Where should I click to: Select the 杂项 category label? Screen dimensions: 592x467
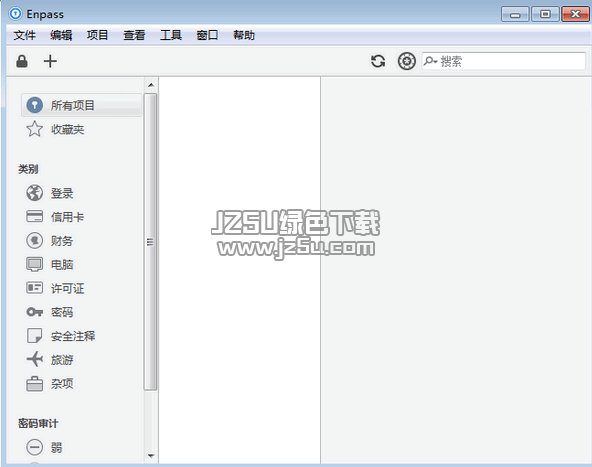(x=62, y=384)
